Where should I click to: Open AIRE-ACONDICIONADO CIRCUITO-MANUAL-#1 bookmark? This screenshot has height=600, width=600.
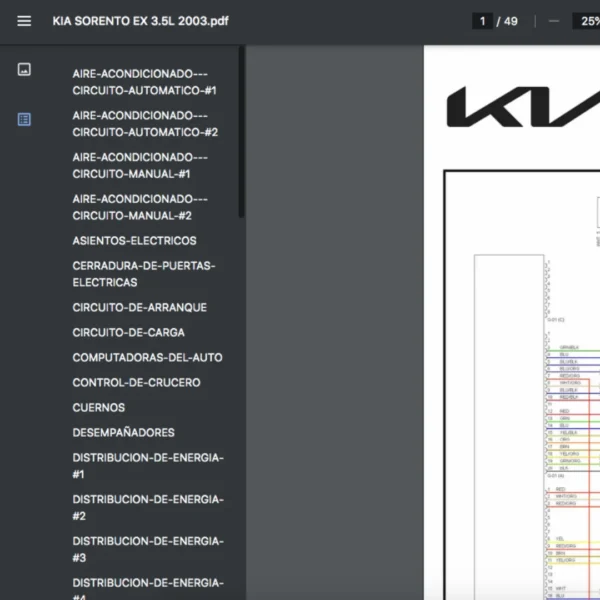pos(140,165)
